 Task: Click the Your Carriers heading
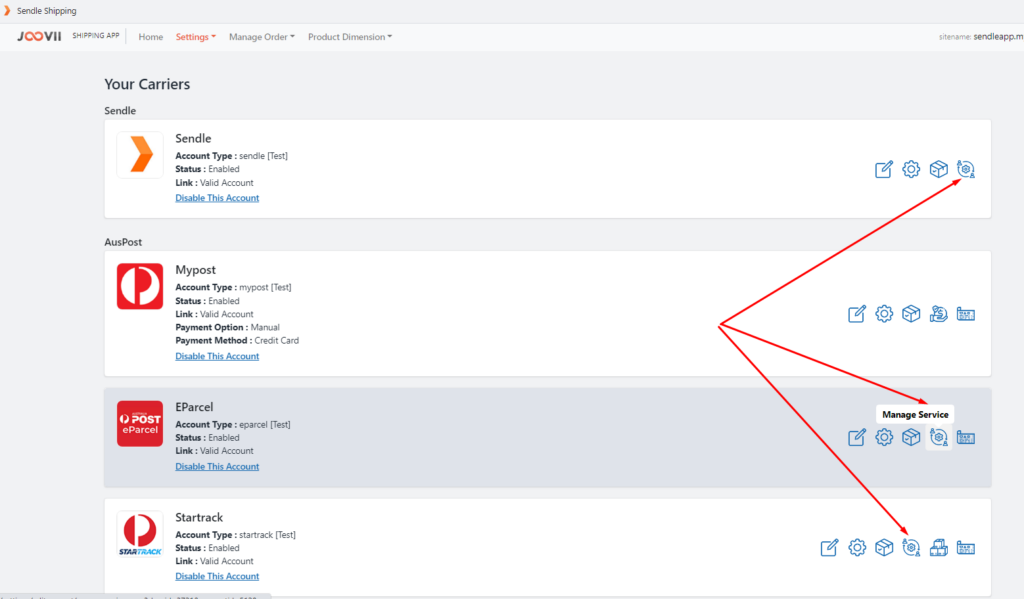(147, 84)
